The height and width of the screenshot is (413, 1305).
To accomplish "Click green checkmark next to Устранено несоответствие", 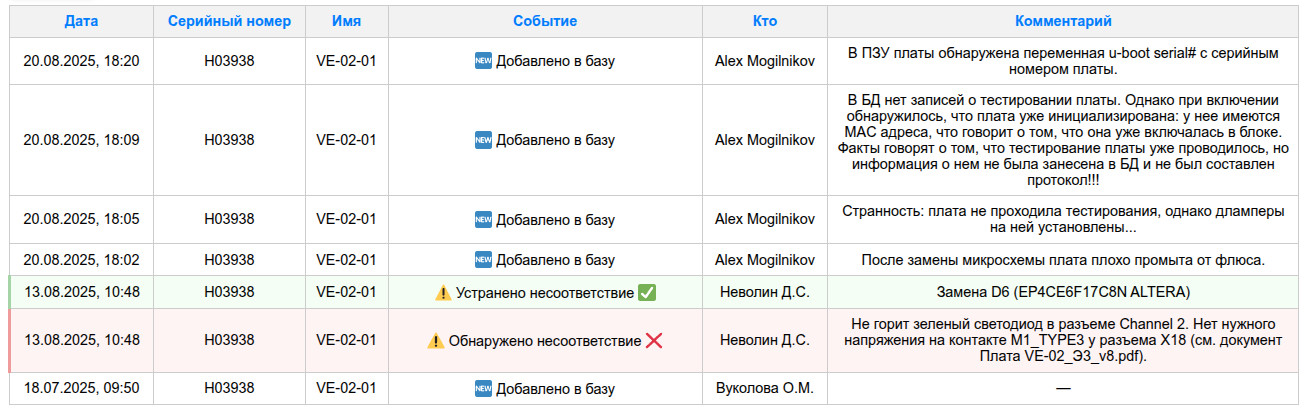I will [x=647, y=293].
